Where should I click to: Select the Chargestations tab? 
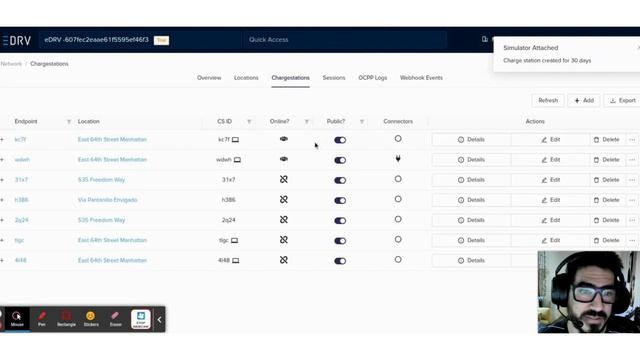[291, 78]
